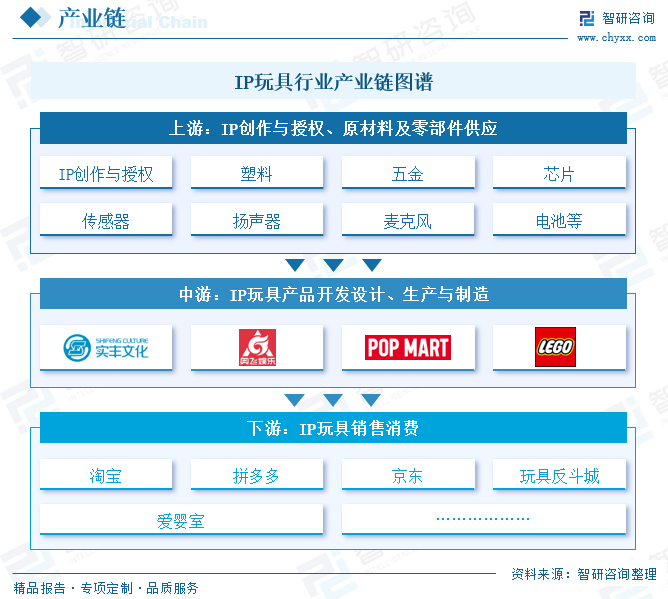
Task: Select the POP MART logo
Action: 408,347
